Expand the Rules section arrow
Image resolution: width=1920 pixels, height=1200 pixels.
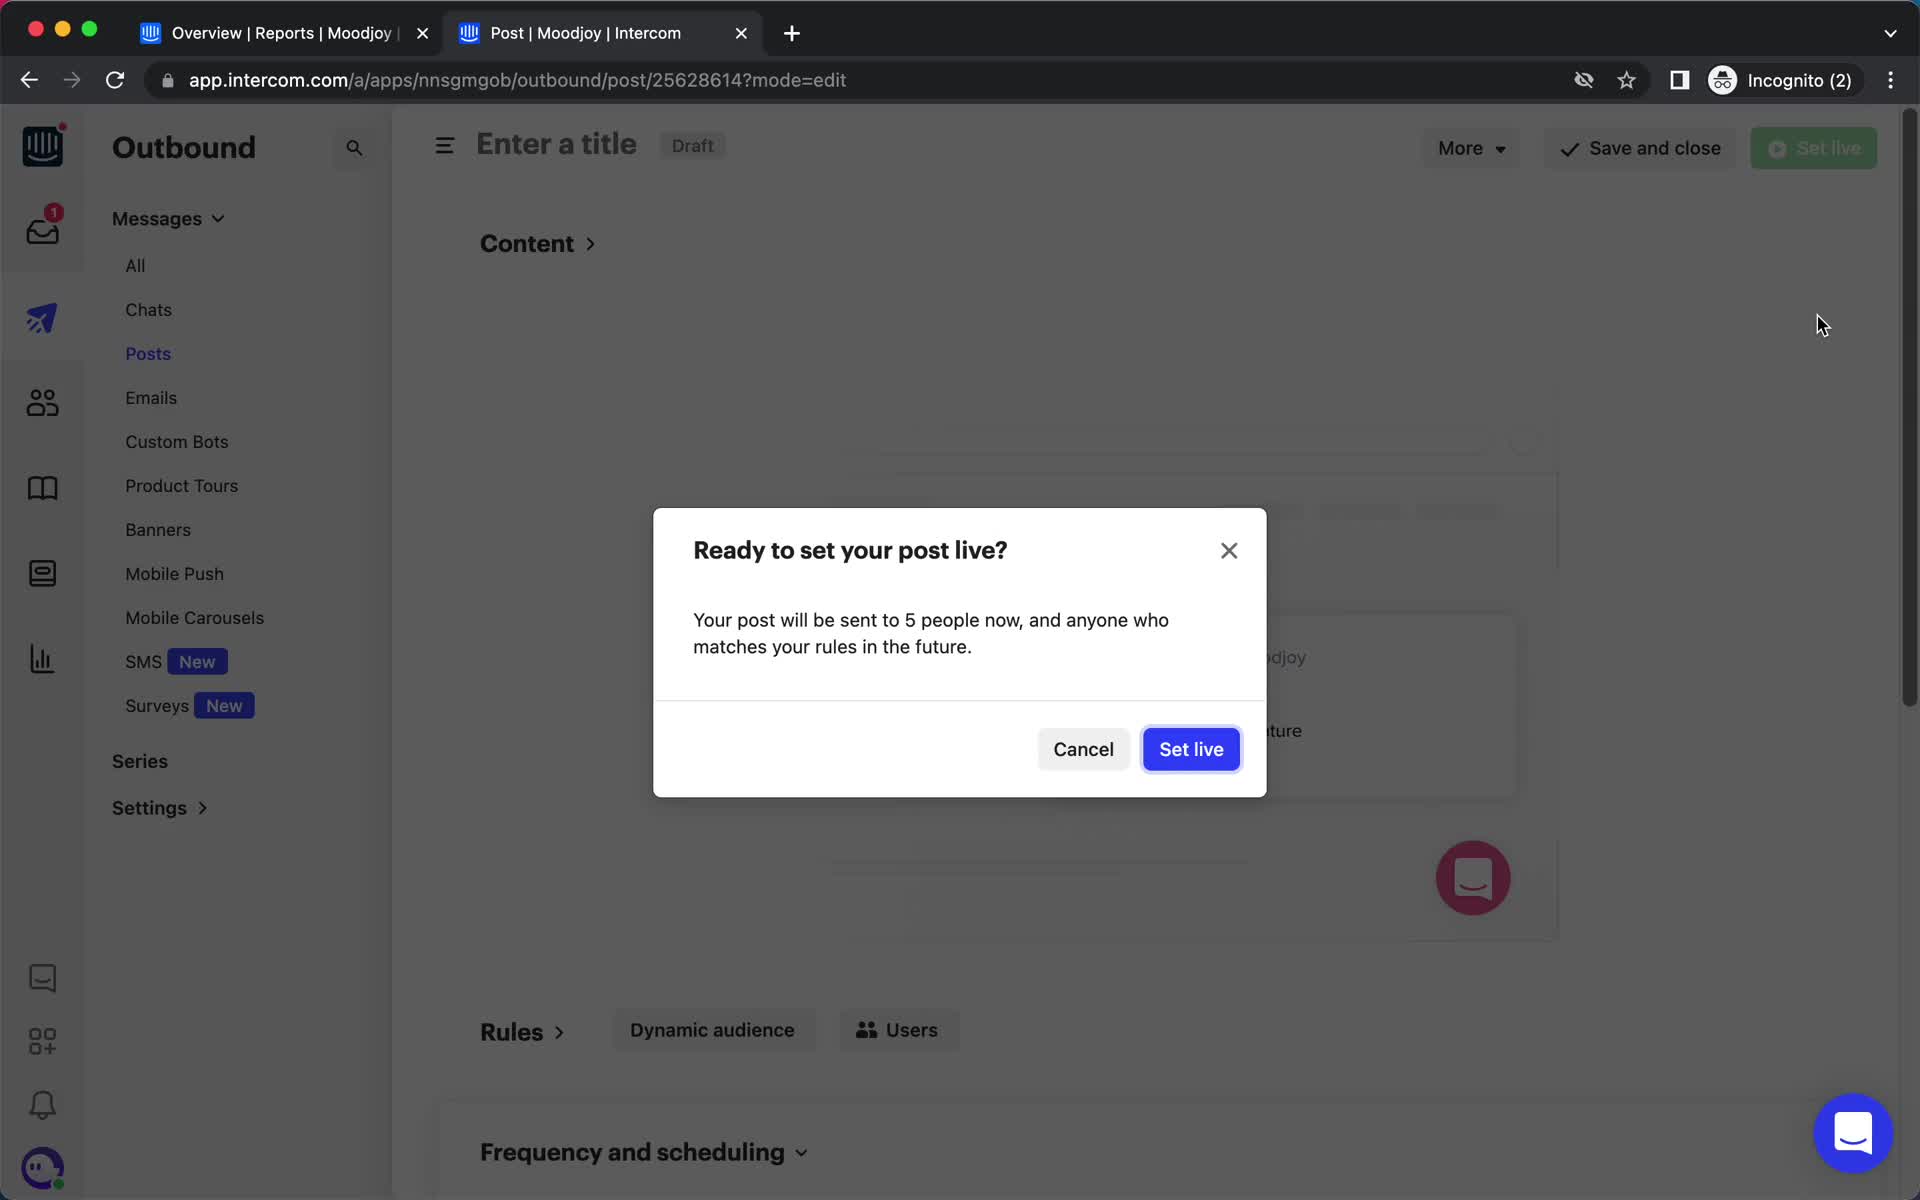pyautogui.click(x=560, y=1030)
